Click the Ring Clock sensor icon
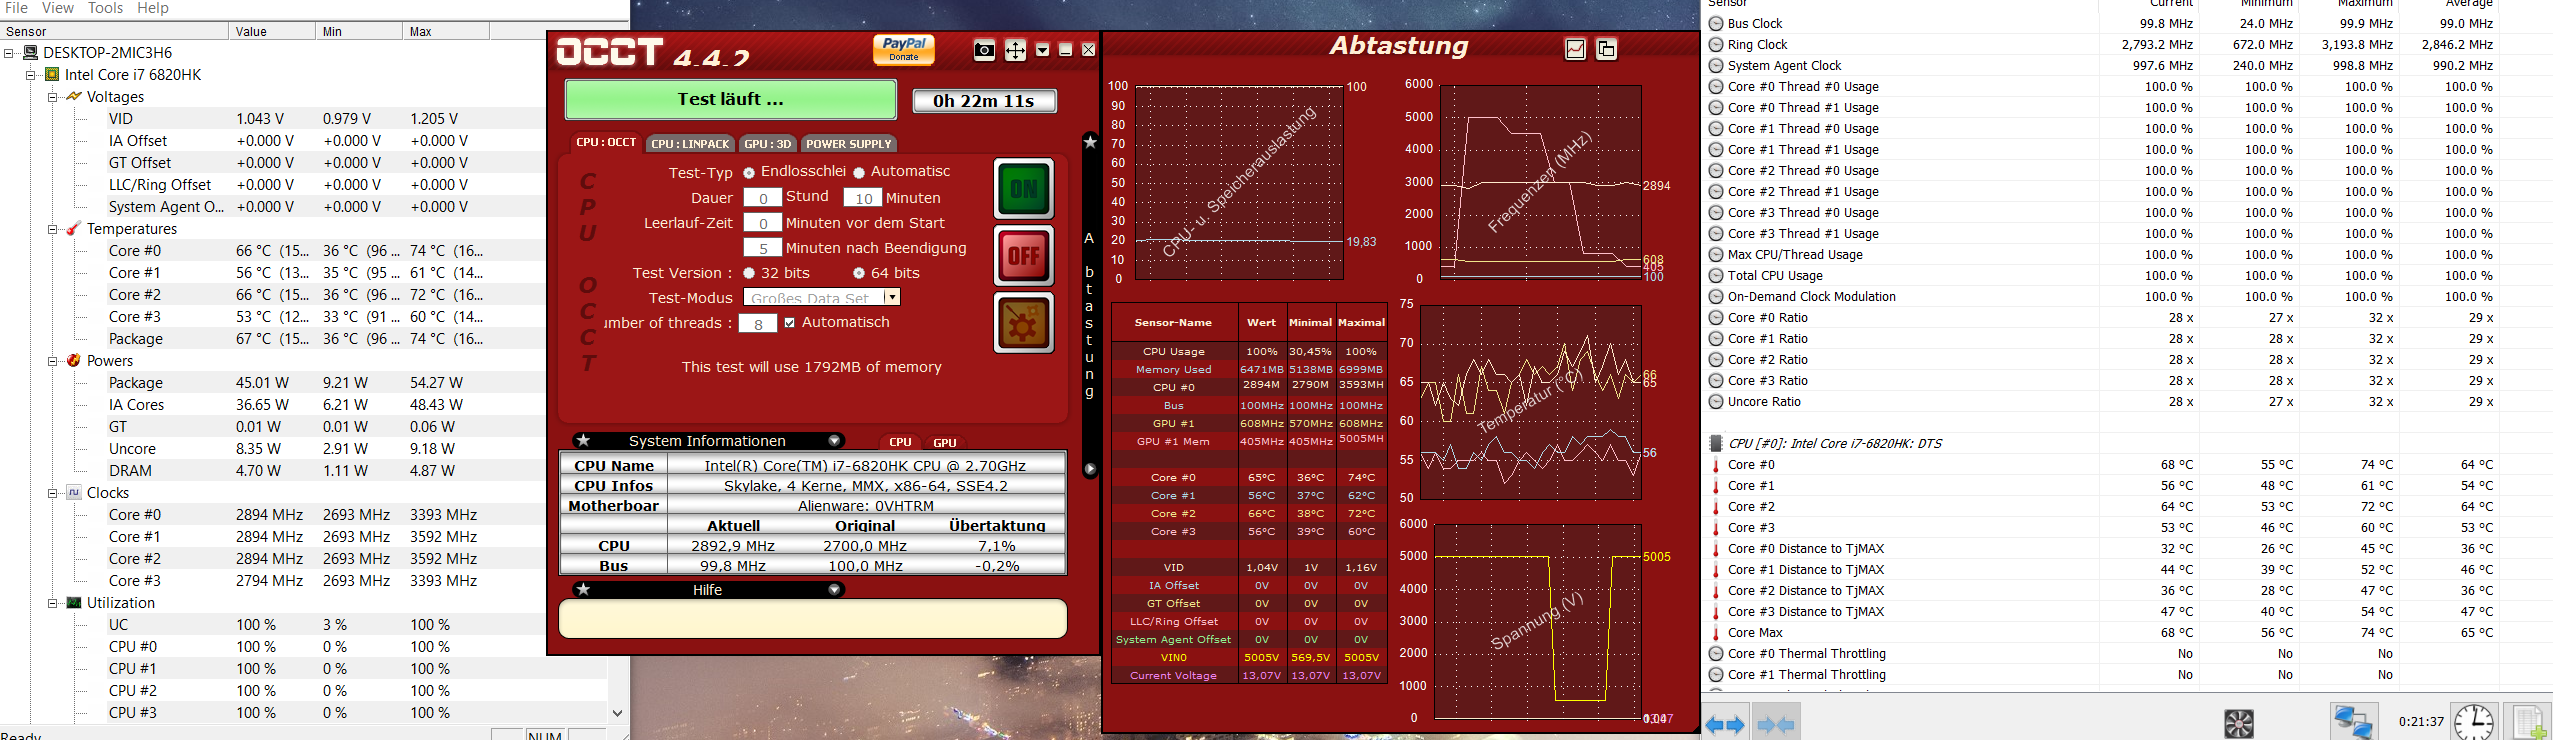 coord(1716,44)
